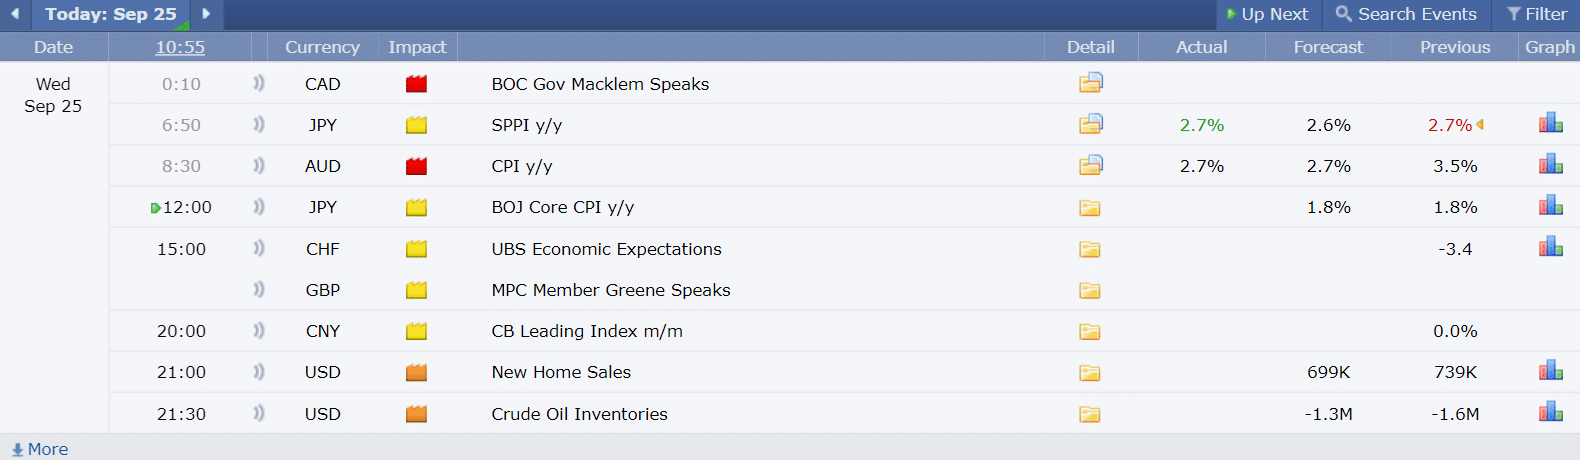Click the 10:55 time header link
1580x460 pixels.
(180, 47)
